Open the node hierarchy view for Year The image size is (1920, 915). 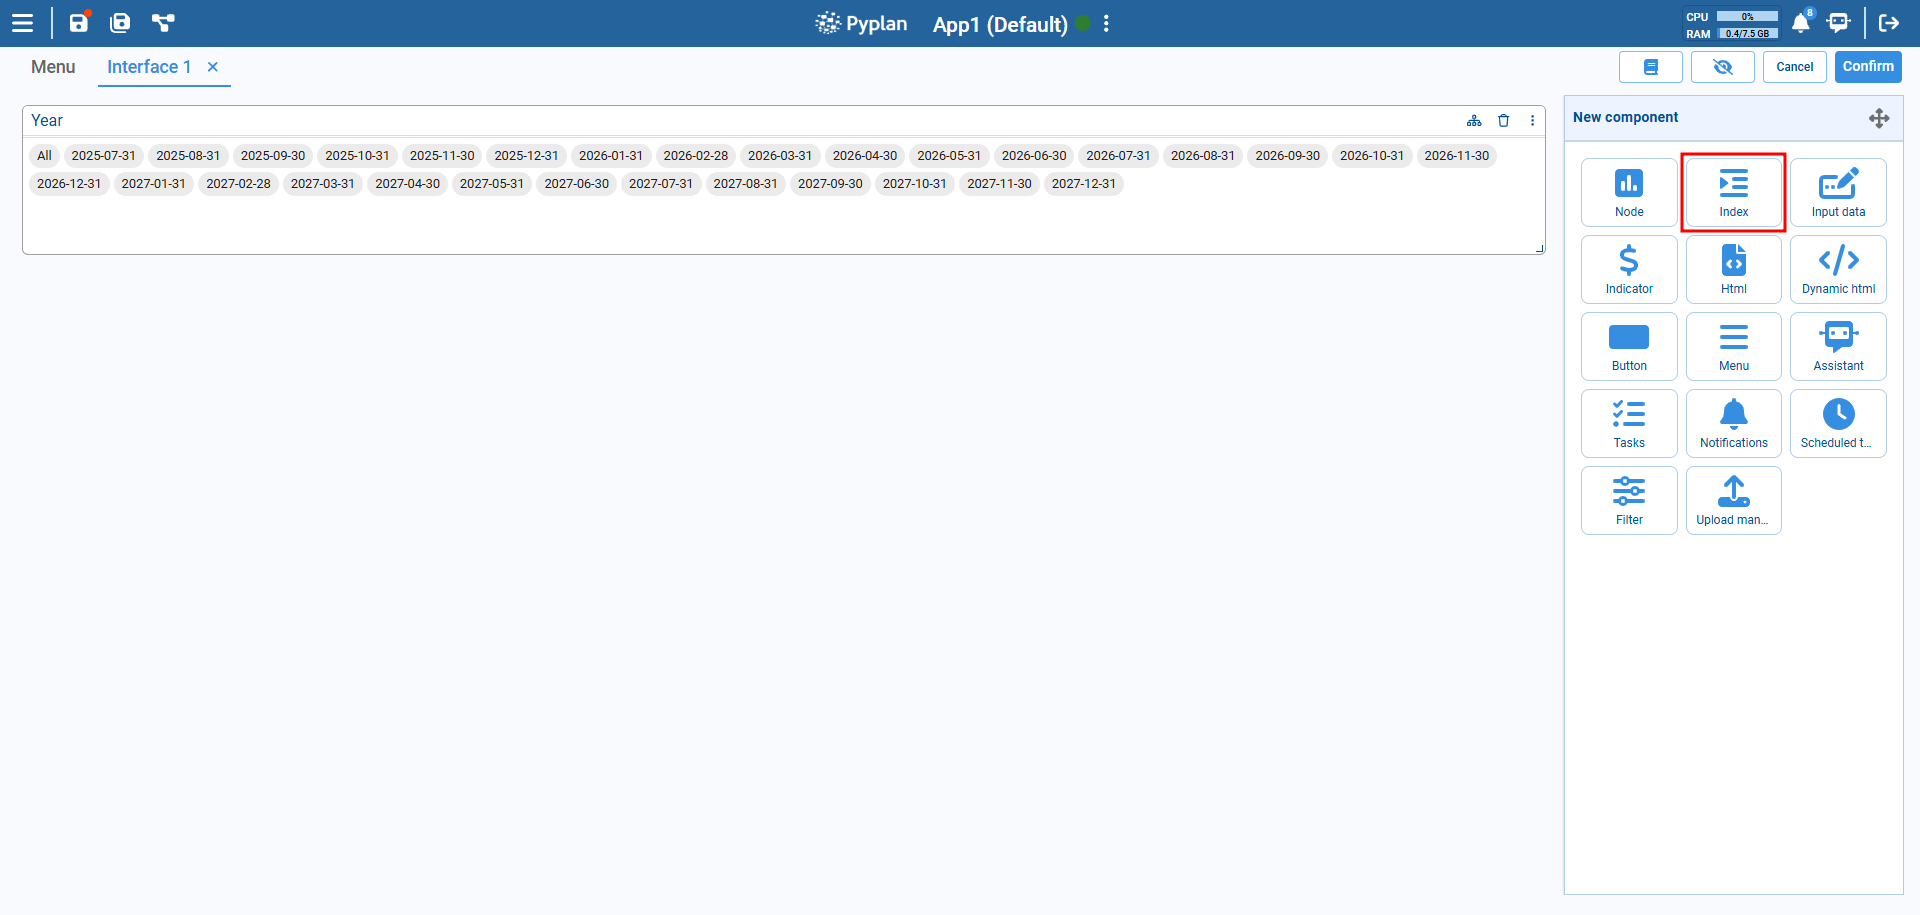(x=1474, y=120)
